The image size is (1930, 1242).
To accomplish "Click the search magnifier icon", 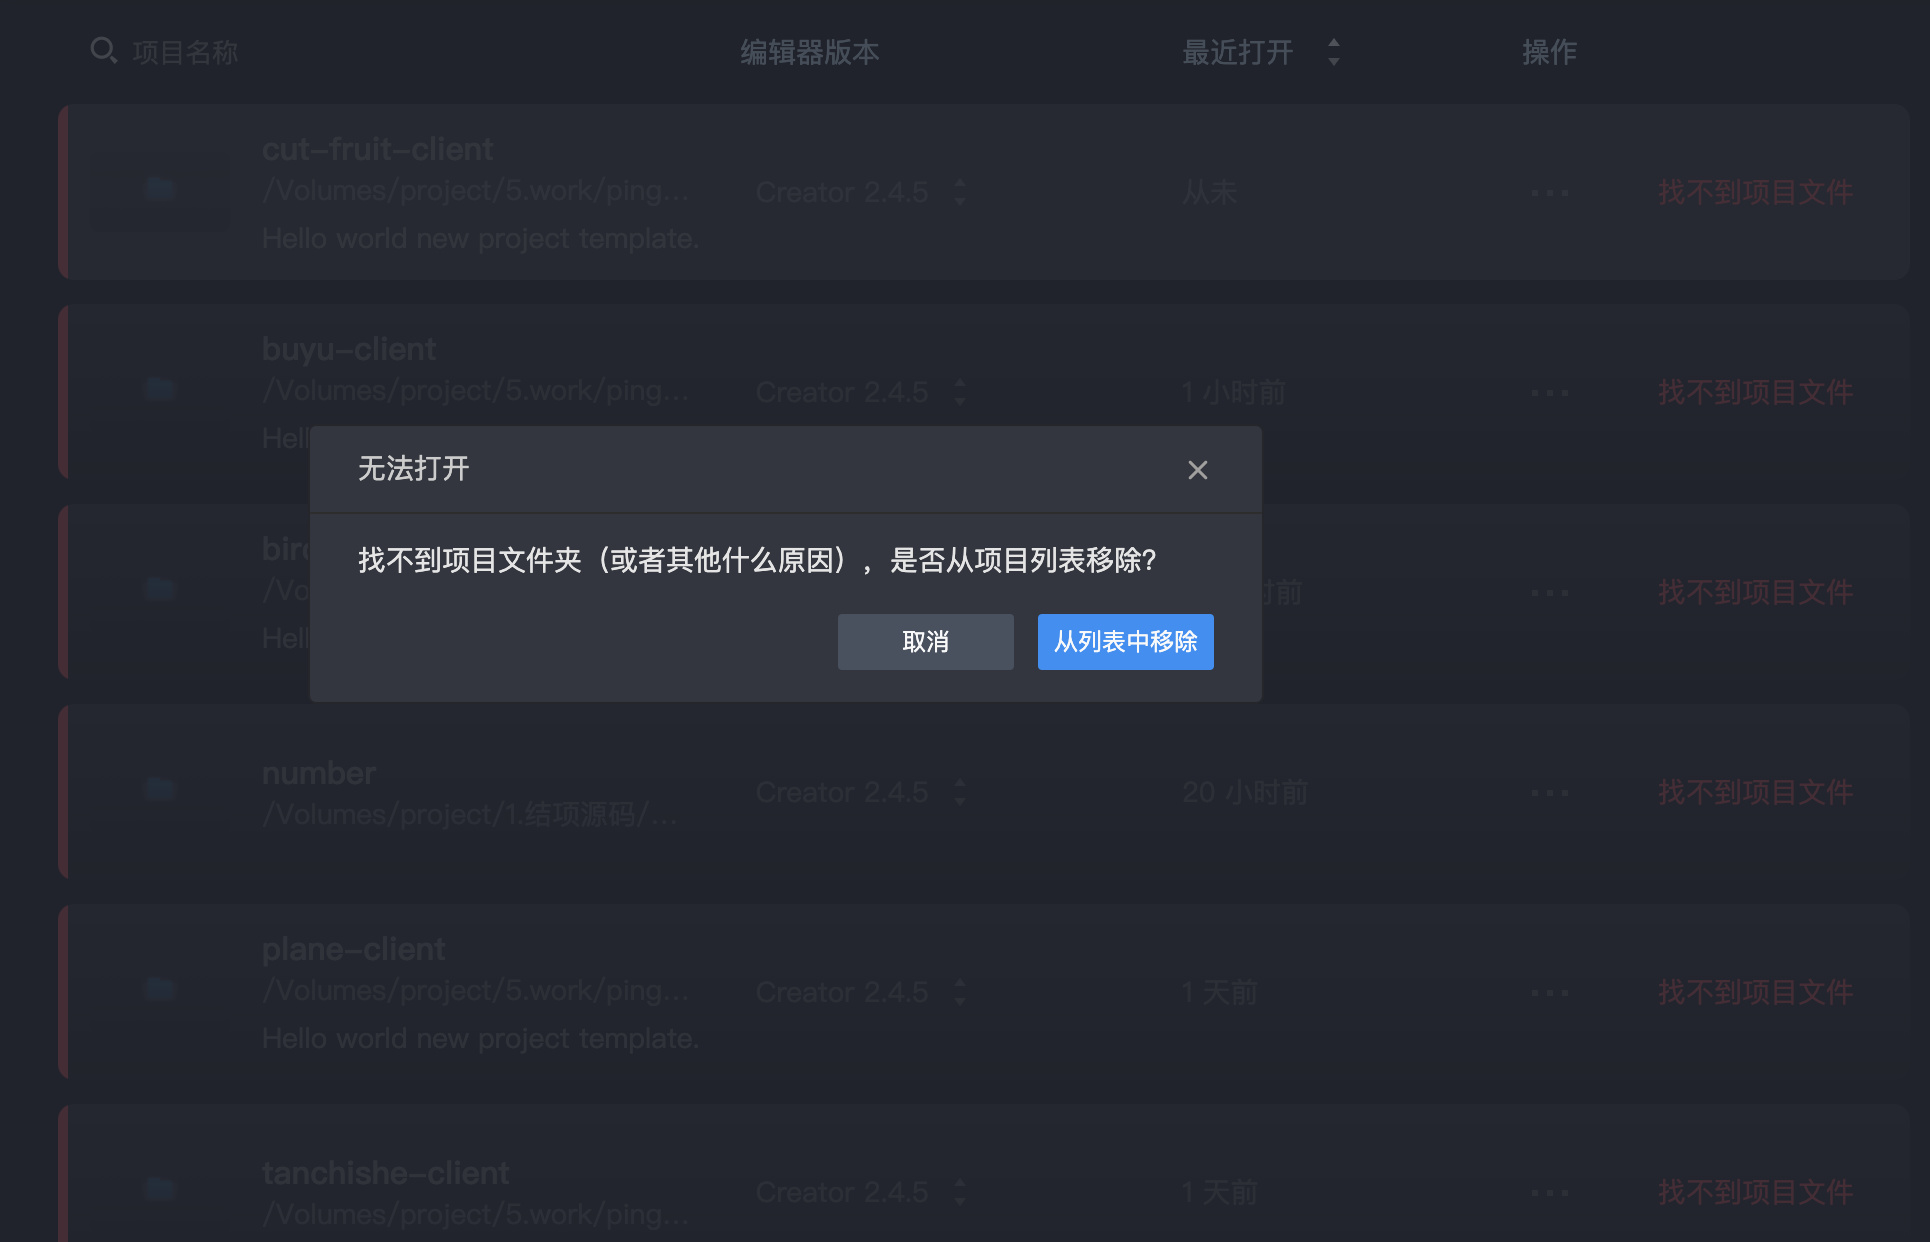I will click(x=103, y=50).
